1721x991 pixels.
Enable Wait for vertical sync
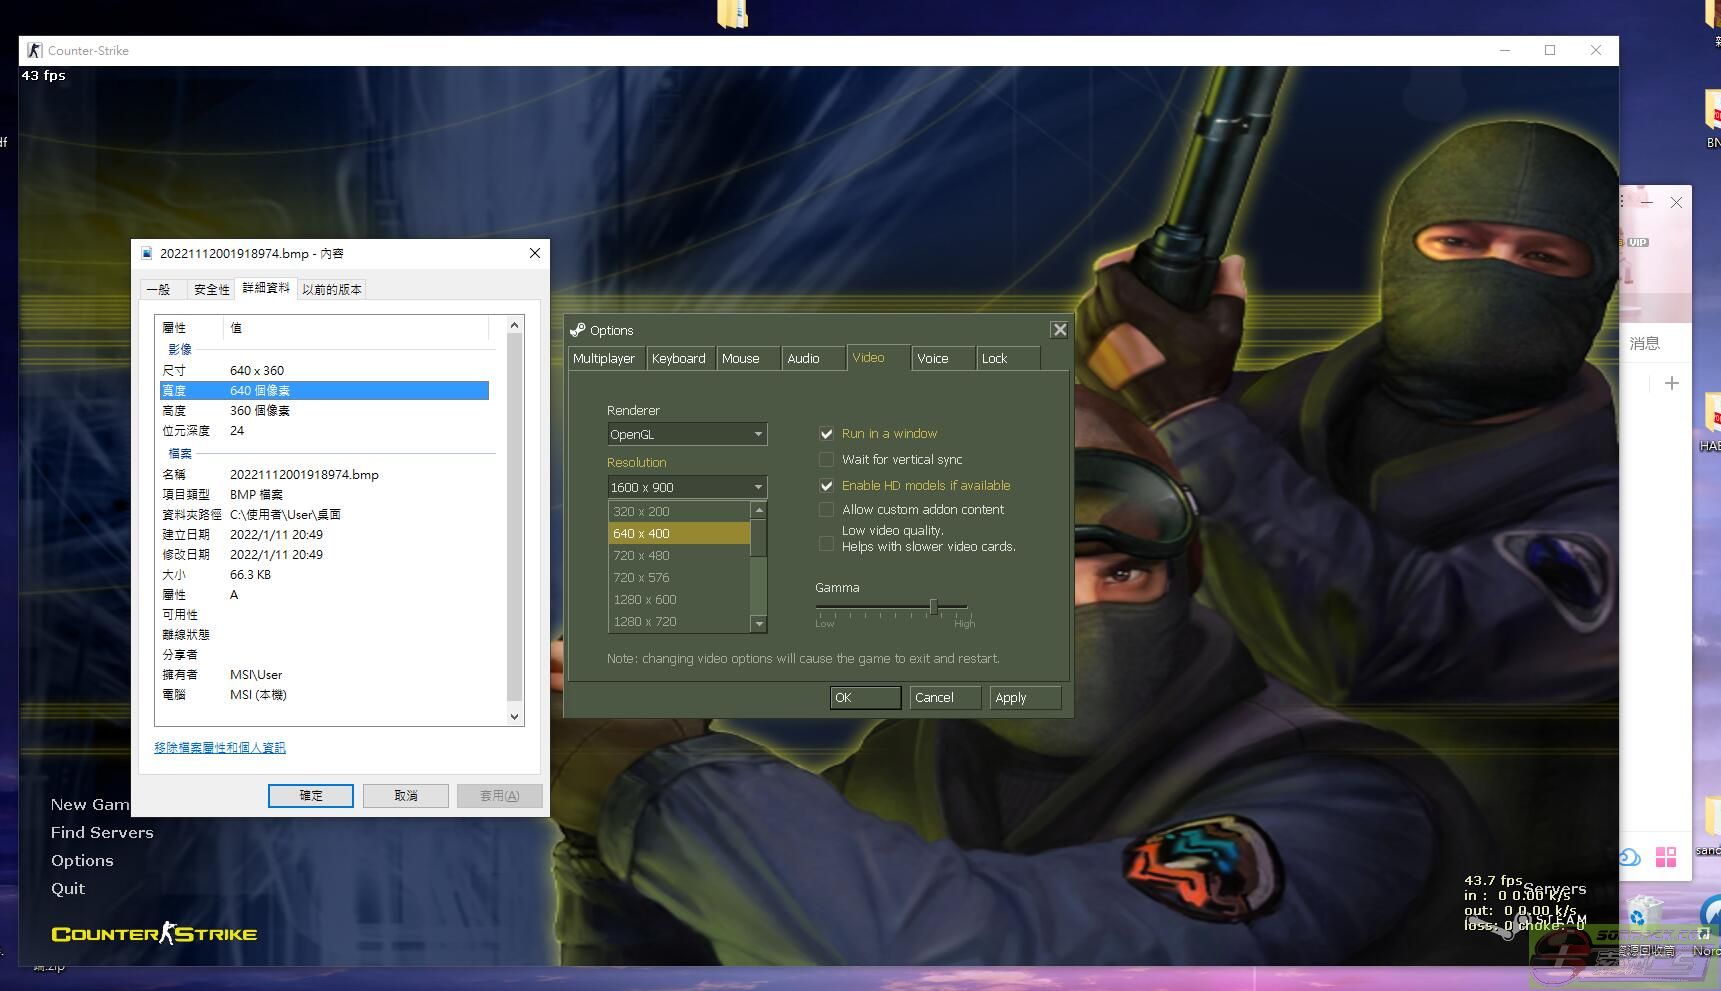pos(826,459)
